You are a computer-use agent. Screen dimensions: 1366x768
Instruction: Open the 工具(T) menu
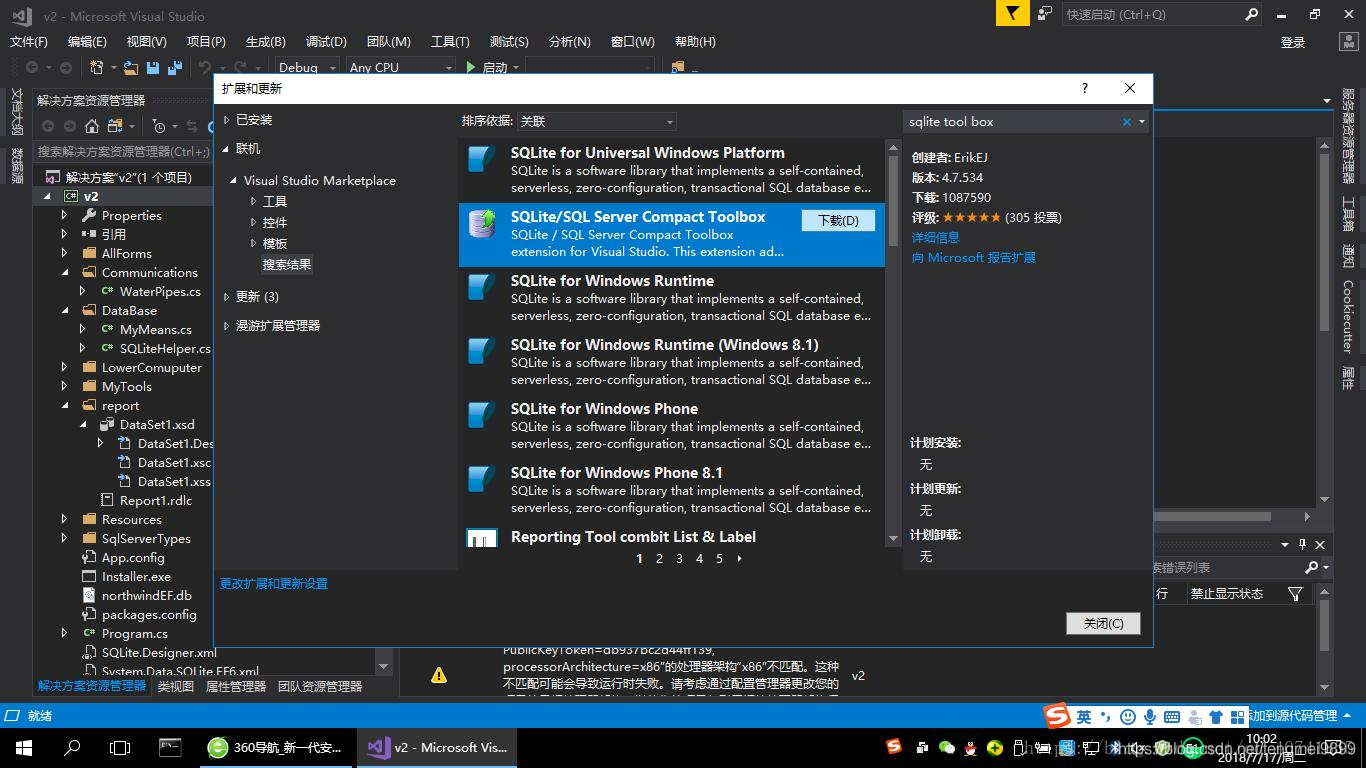450,41
